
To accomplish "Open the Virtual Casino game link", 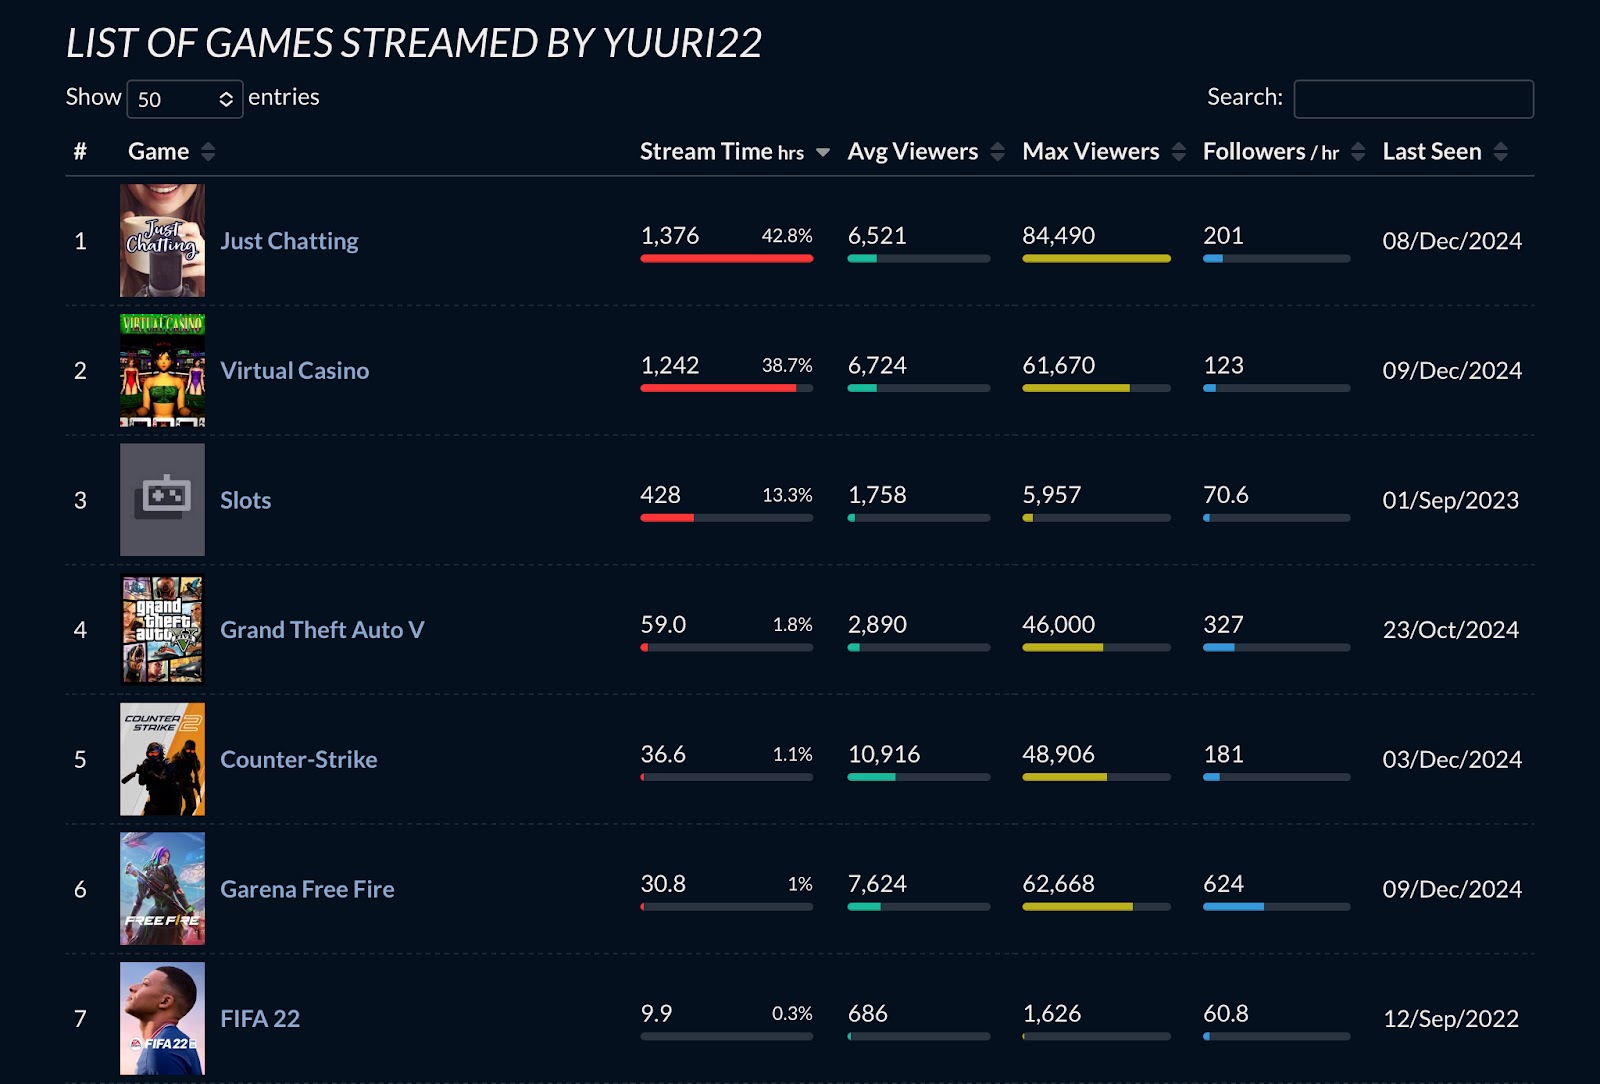I will click(x=295, y=371).
